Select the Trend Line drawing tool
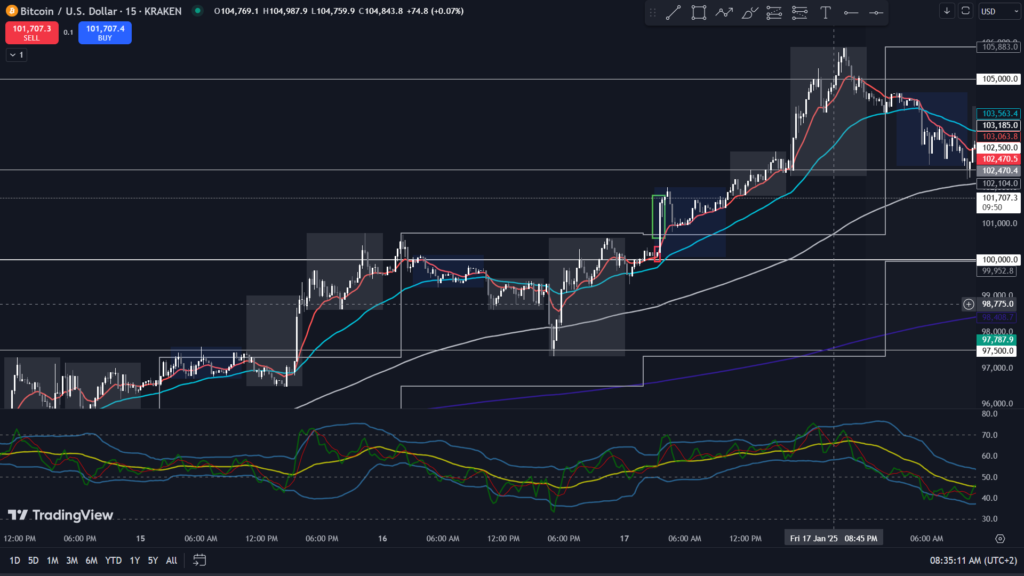The width and height of the screenshot is (1024, 576). 672,13
